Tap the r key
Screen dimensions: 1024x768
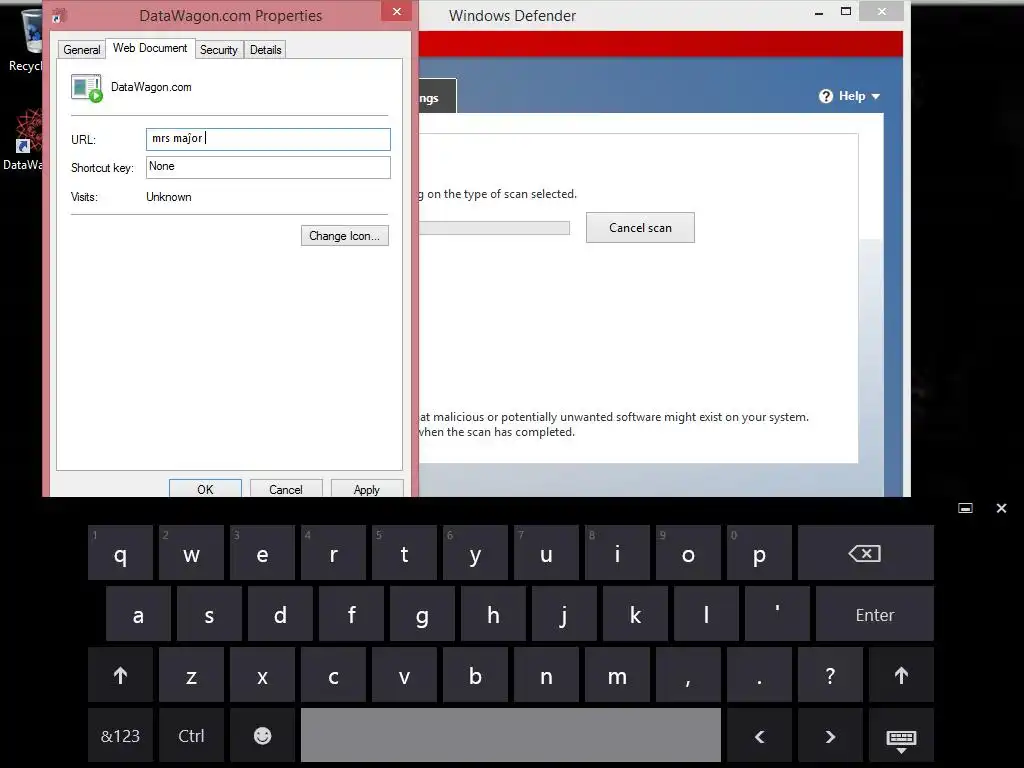tap(333, 553)
